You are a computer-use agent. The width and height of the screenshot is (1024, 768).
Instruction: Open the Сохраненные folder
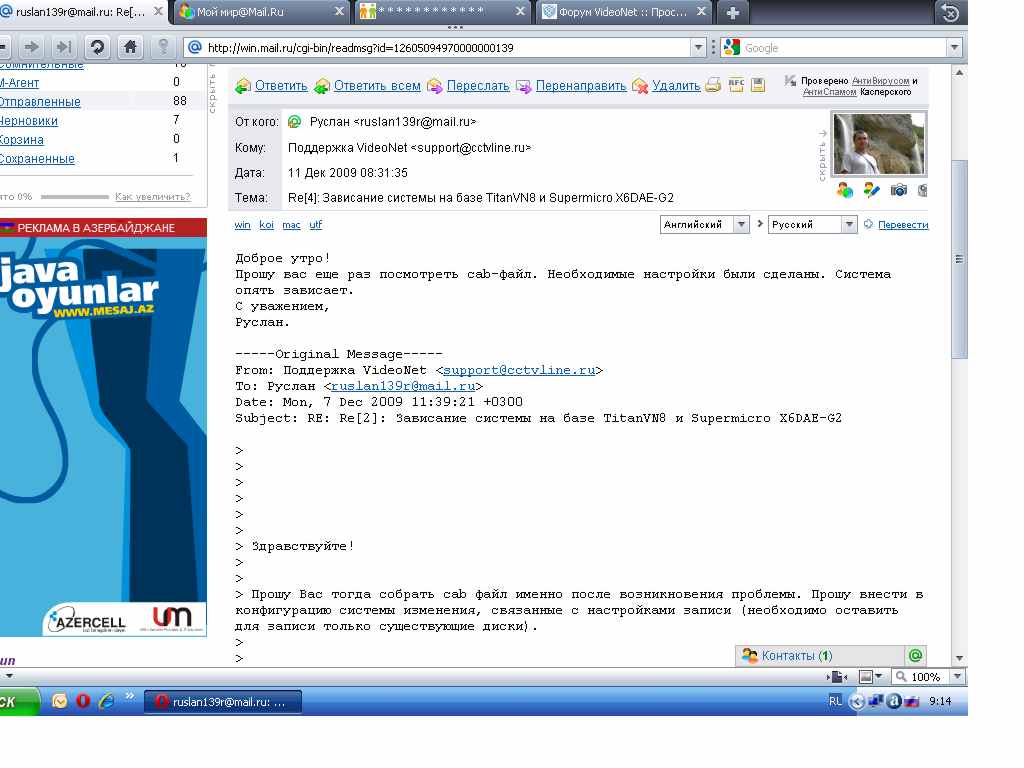(37, 159)
